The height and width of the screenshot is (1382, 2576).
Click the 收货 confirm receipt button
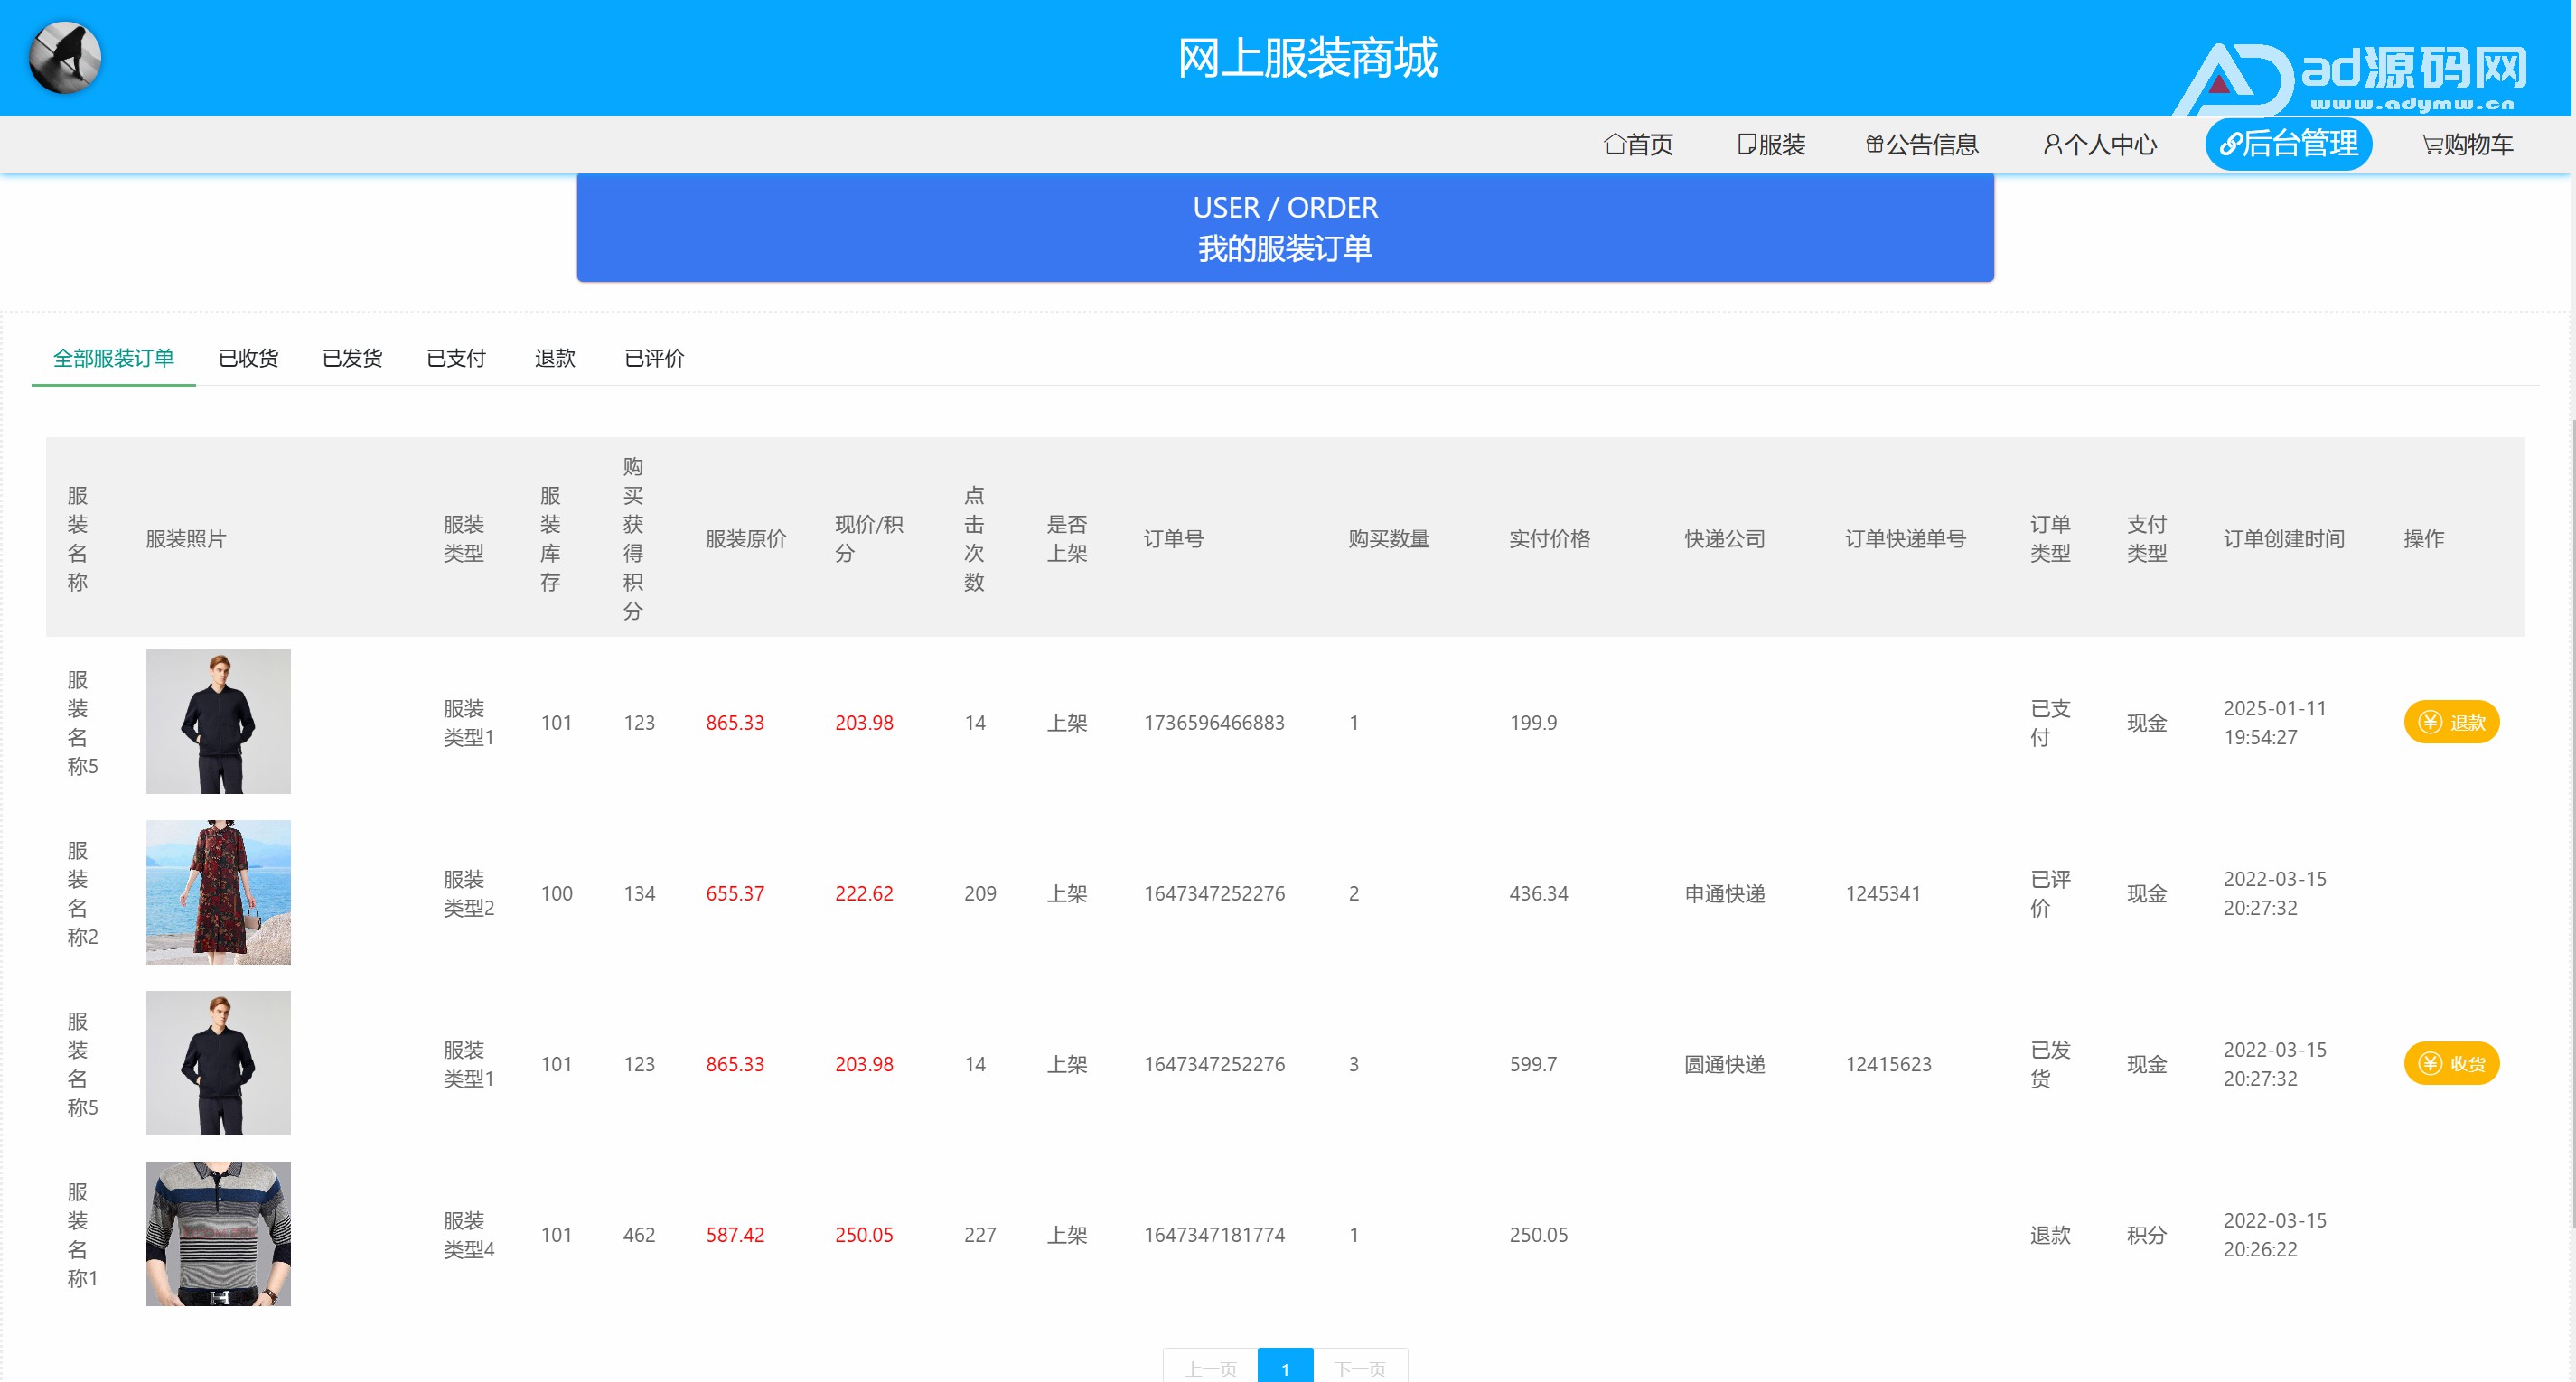point(2450,1063)
